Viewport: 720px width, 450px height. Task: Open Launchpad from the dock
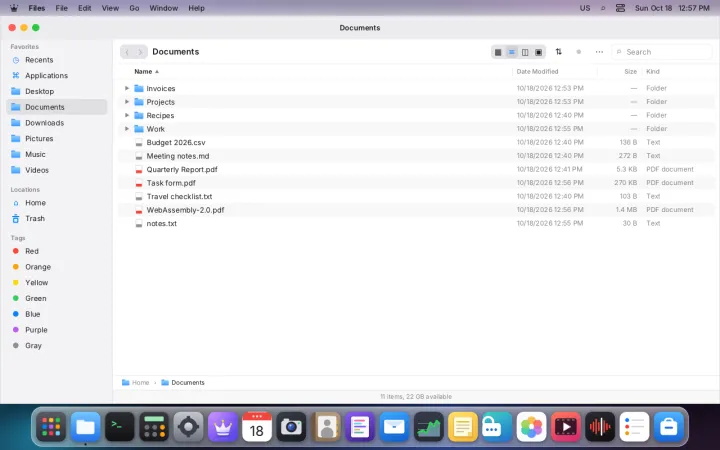51,427
